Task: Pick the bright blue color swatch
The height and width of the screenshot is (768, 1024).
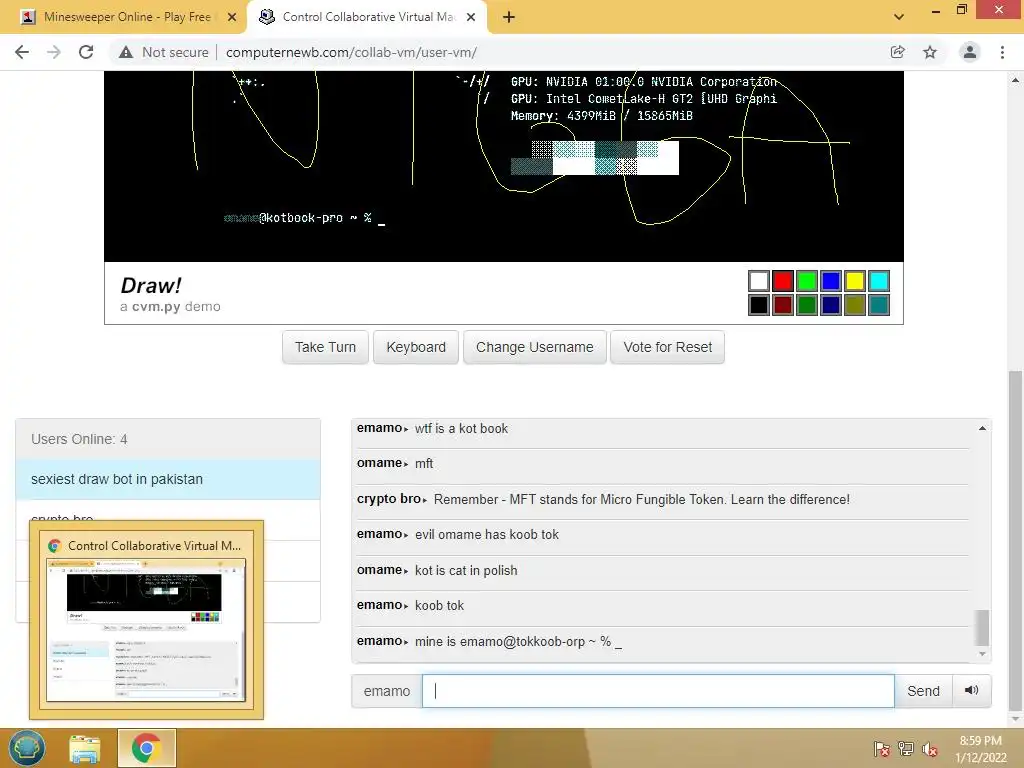Action: tap(831, 281)
